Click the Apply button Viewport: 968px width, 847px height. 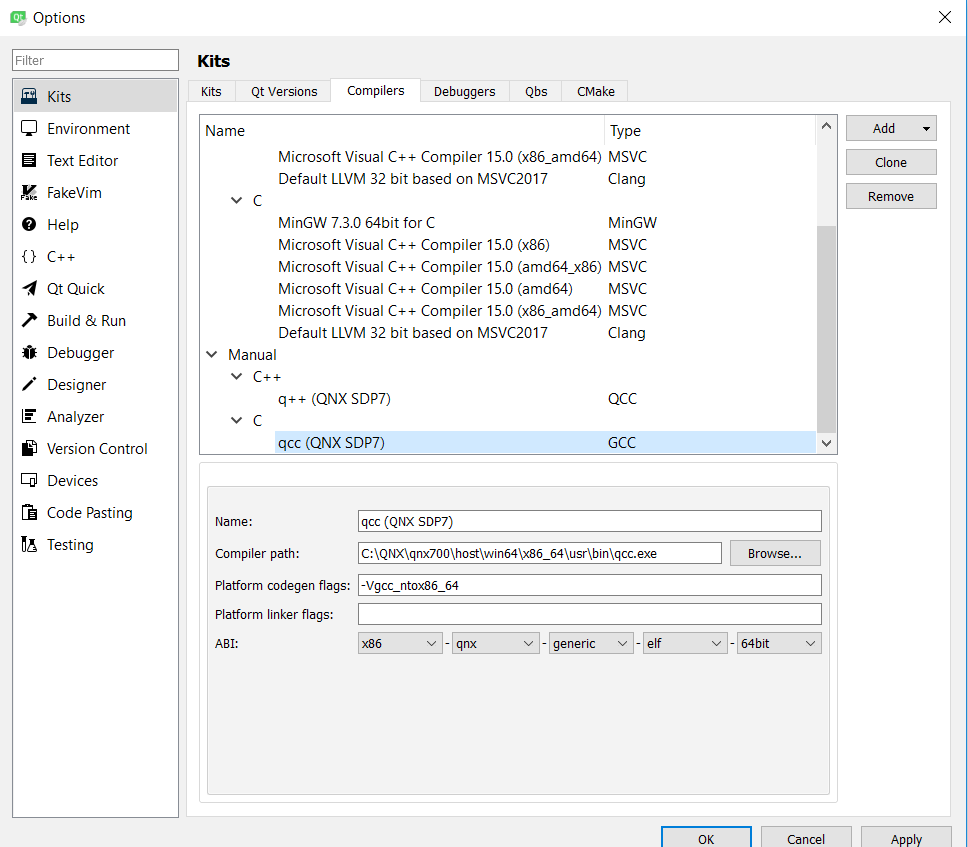(x=906, y=838)
